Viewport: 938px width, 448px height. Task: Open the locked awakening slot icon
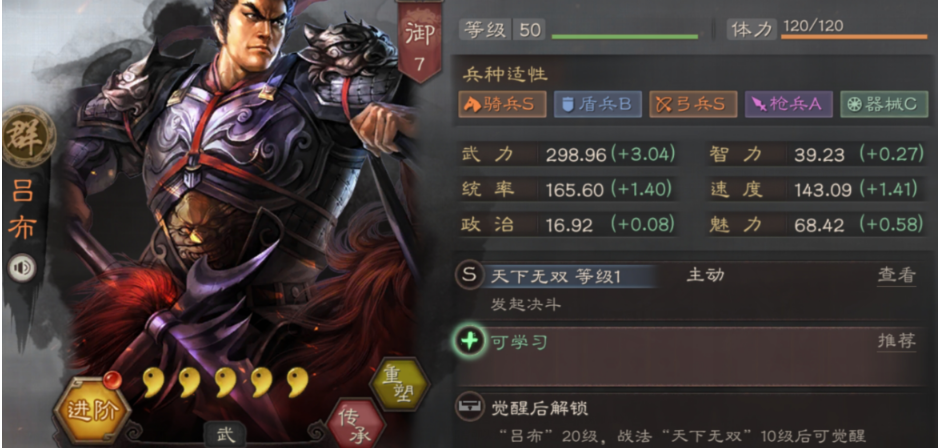(470, 408)
